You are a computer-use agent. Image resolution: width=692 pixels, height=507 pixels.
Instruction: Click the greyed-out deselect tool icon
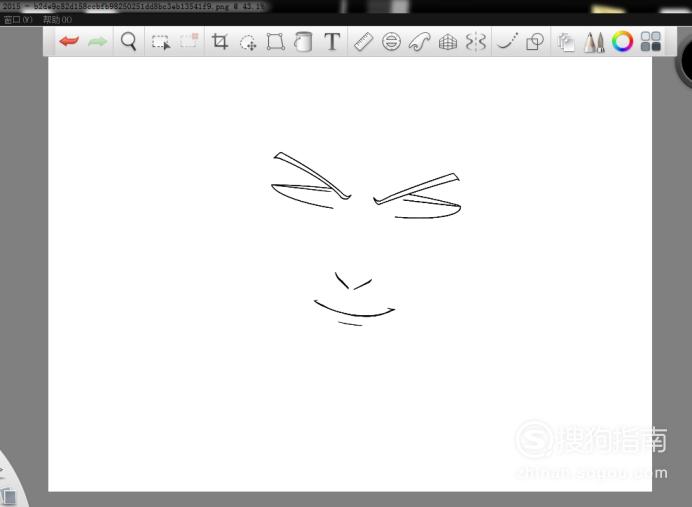click(x=189, y=41)
